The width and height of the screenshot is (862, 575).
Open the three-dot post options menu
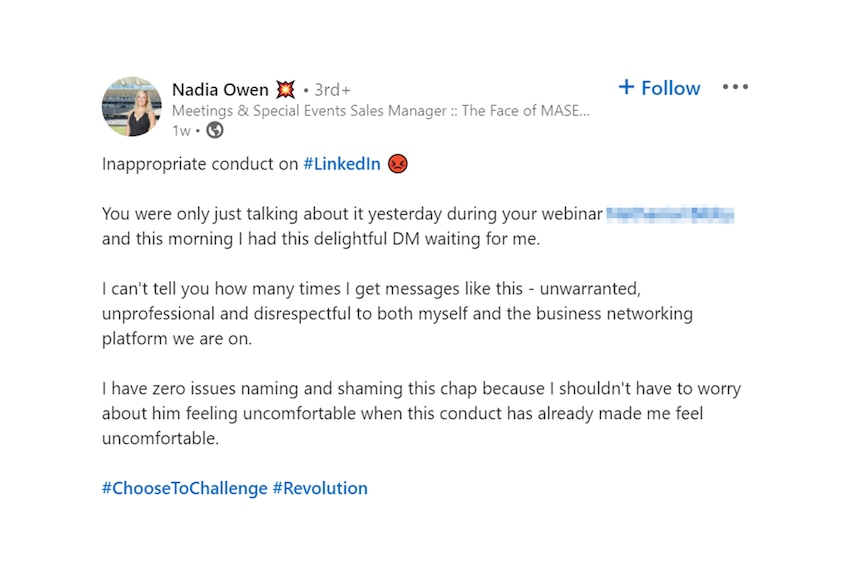735,87
